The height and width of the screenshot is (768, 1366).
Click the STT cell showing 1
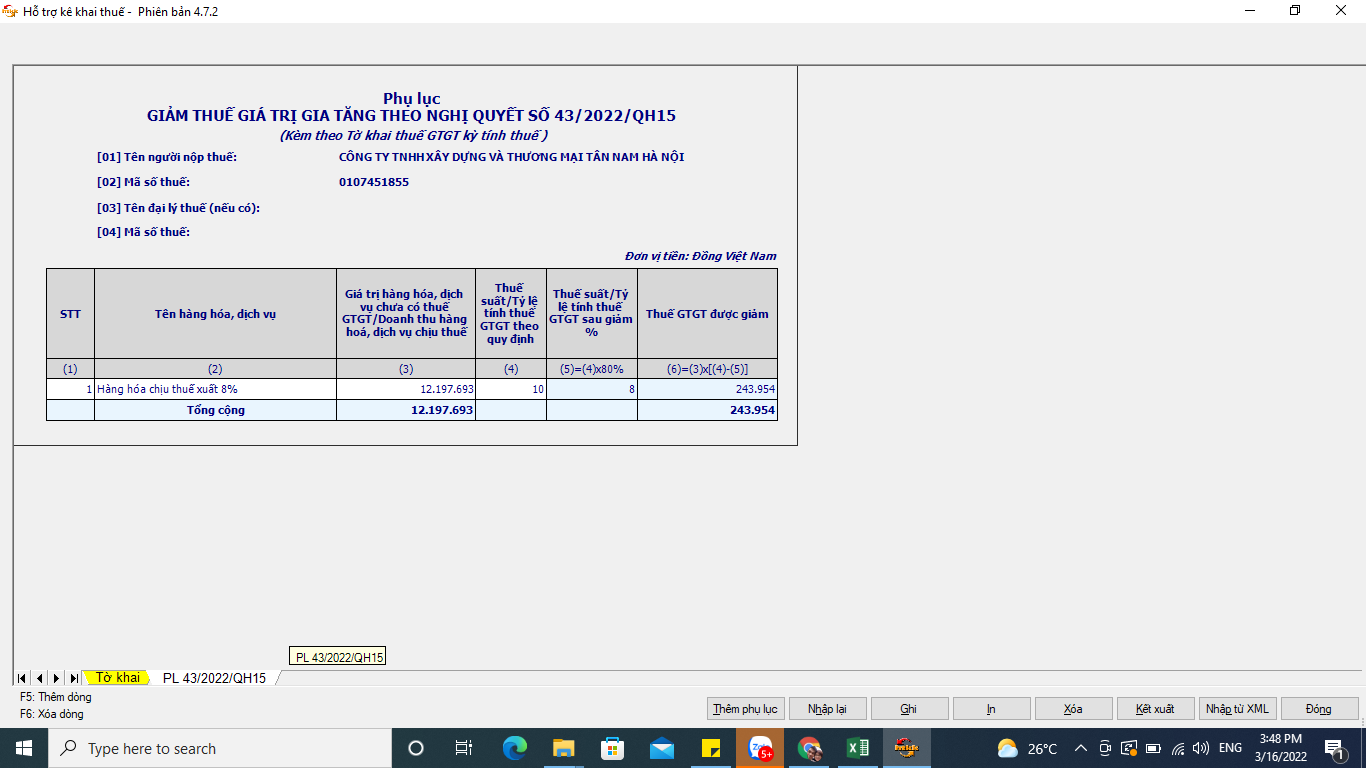70,389
